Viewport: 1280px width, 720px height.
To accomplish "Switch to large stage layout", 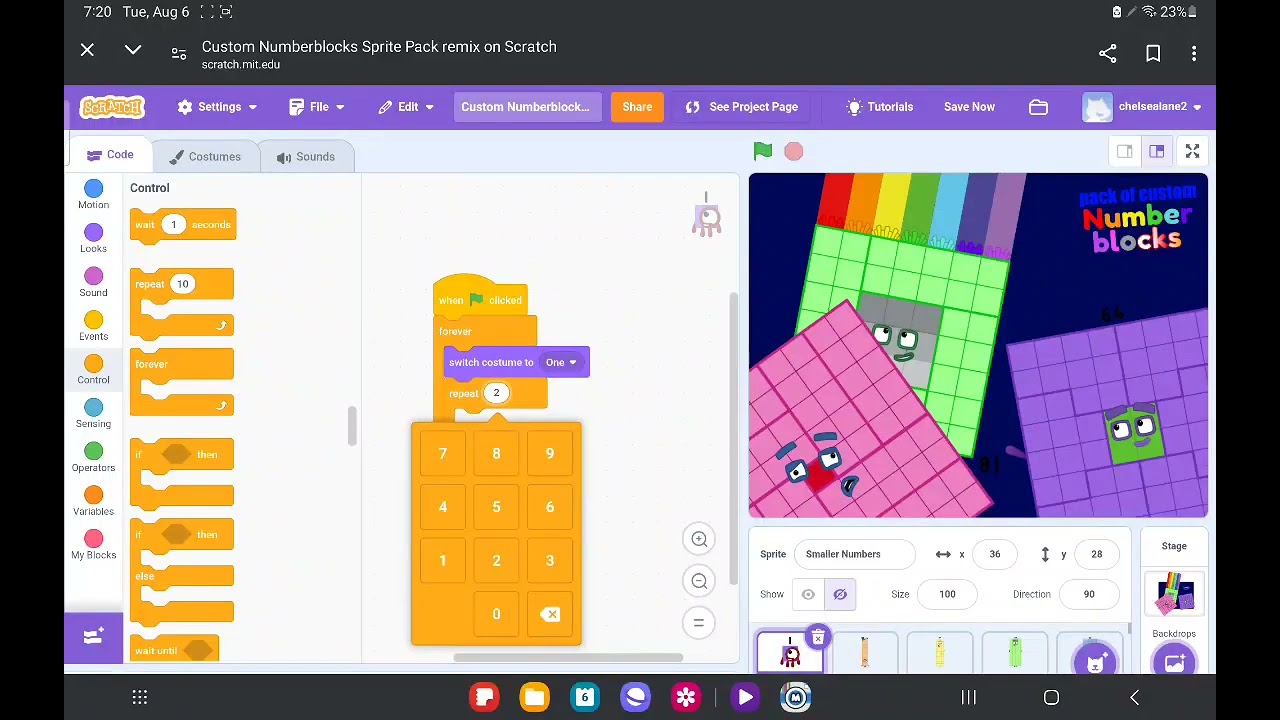I will [1157, 151].
